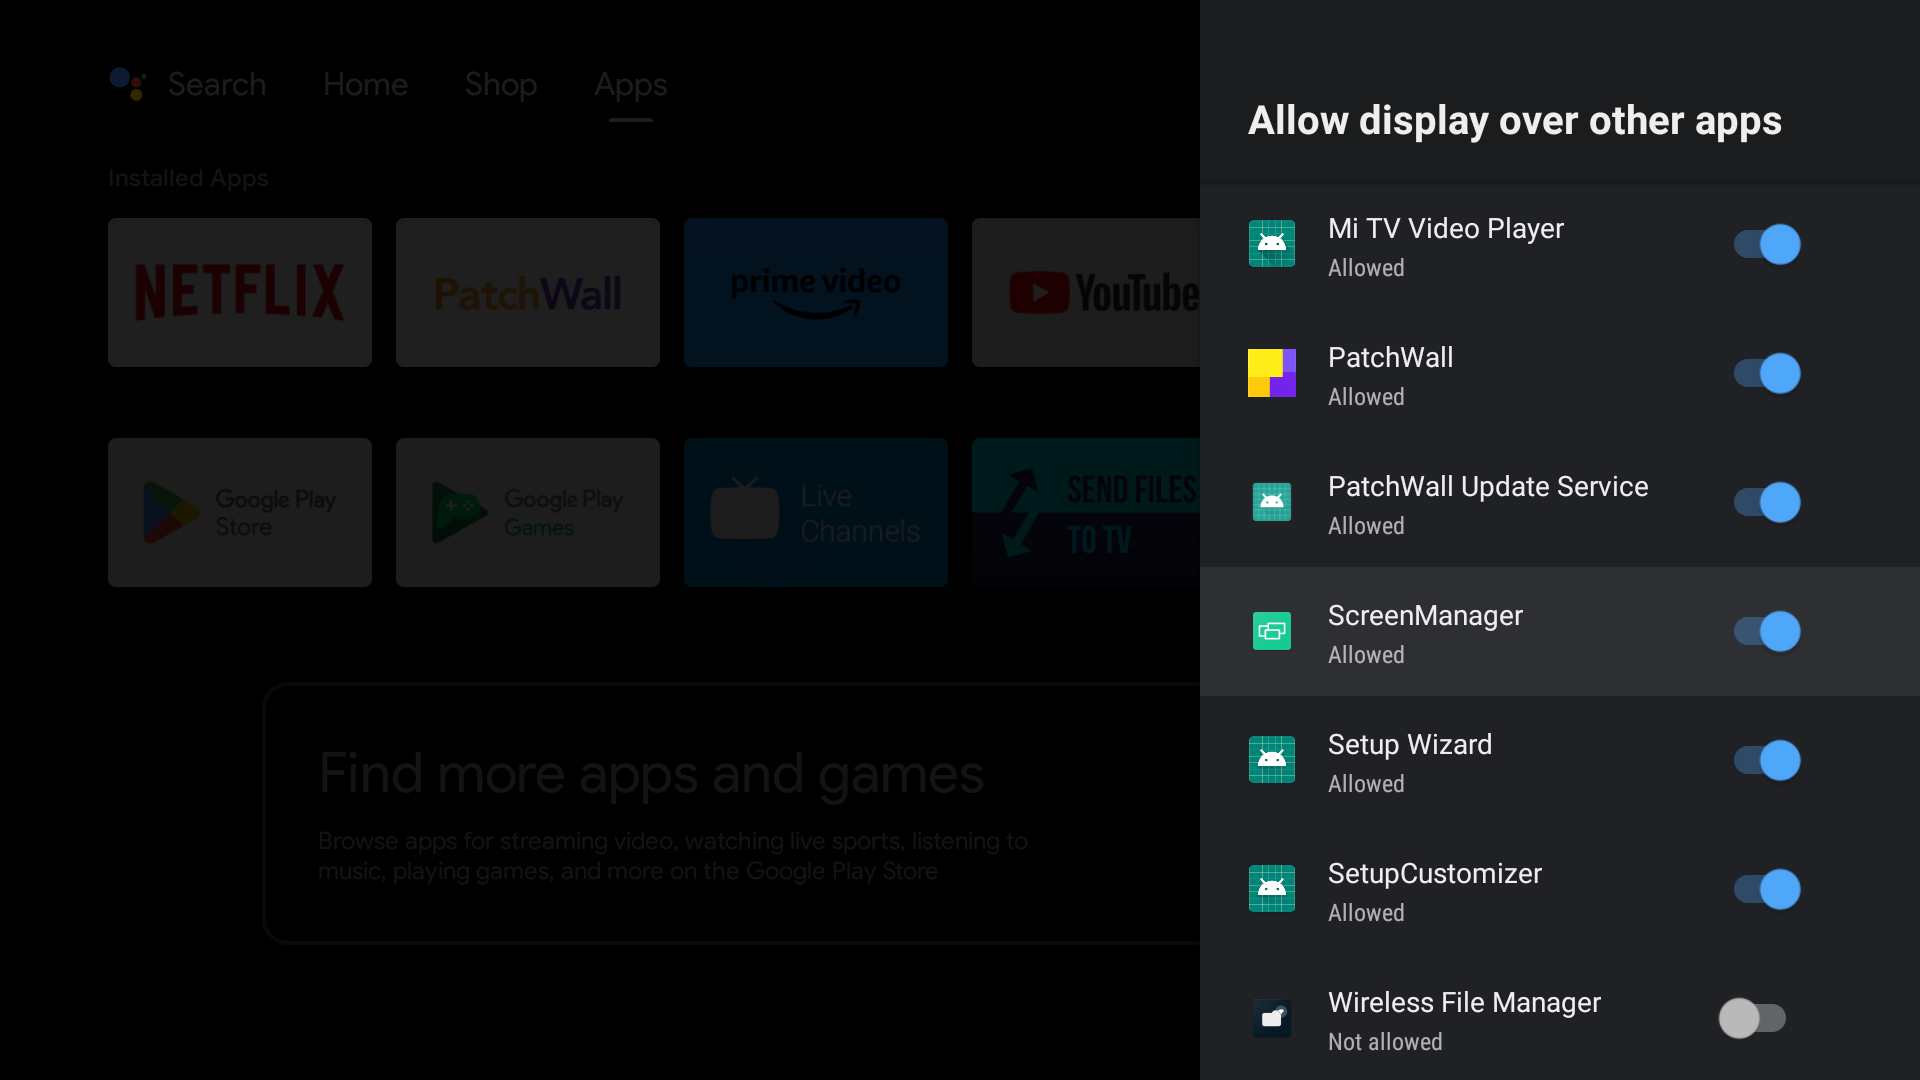The height and width of the screenshot is (1080, 1920).
Task: Click the ScreenManager green icon
Action: tap(1272, 631)
